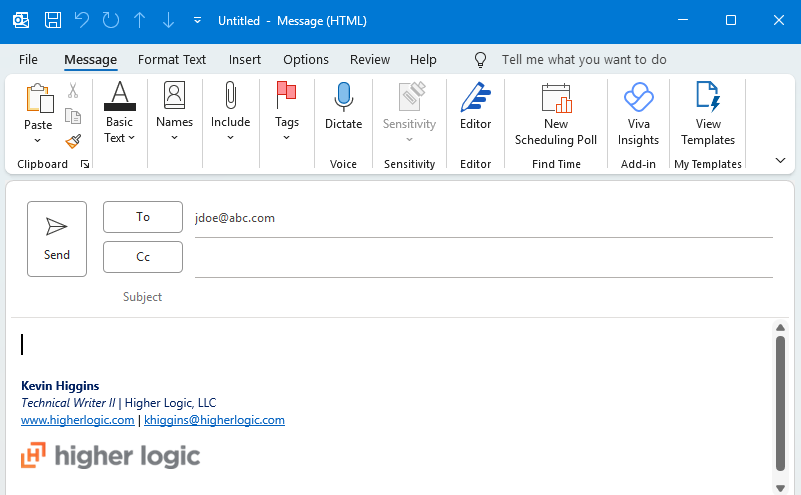801x495 pixels.
Task: Open the Help tab
Action: coord(423,60)
